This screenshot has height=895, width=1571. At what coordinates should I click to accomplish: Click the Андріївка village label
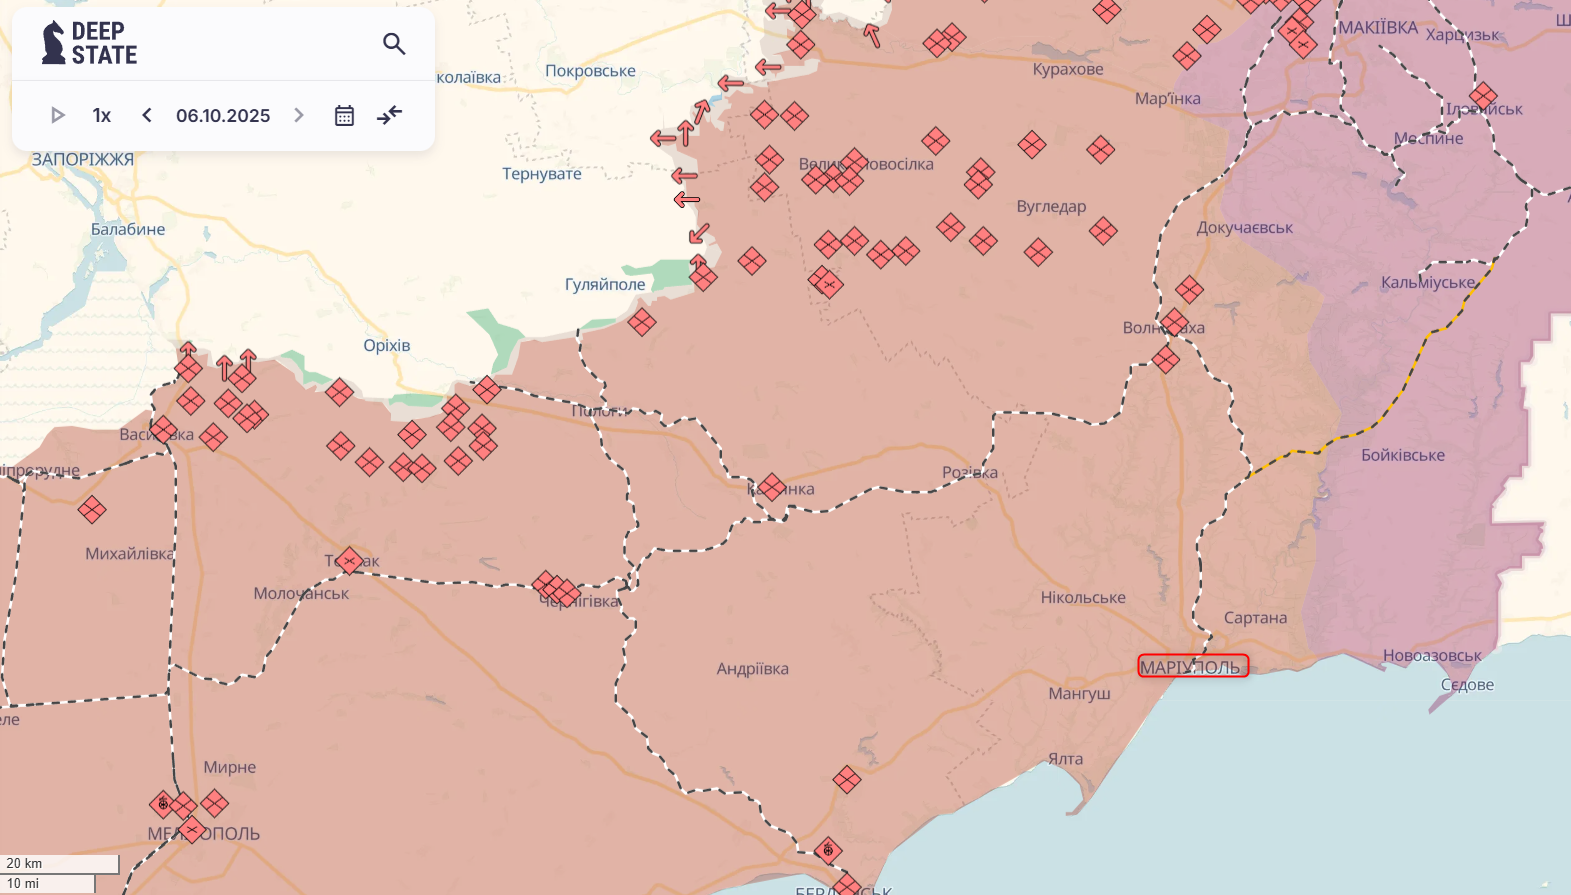coord(752,668)
